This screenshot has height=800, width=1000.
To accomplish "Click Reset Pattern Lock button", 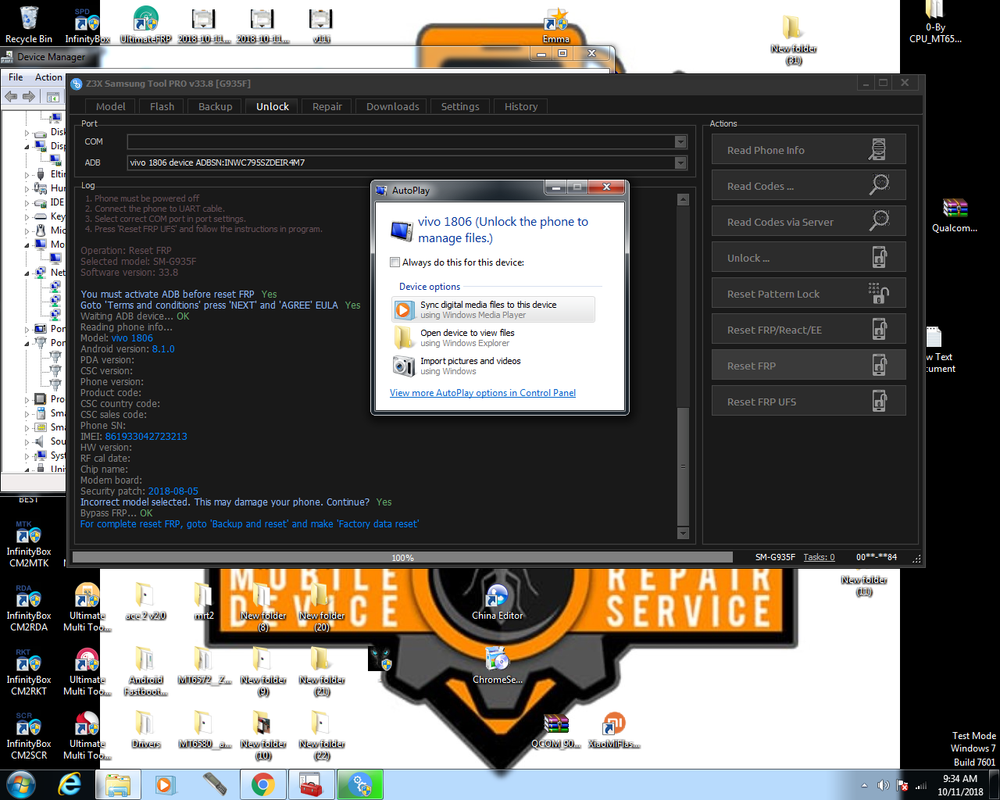I will (809, 294).
